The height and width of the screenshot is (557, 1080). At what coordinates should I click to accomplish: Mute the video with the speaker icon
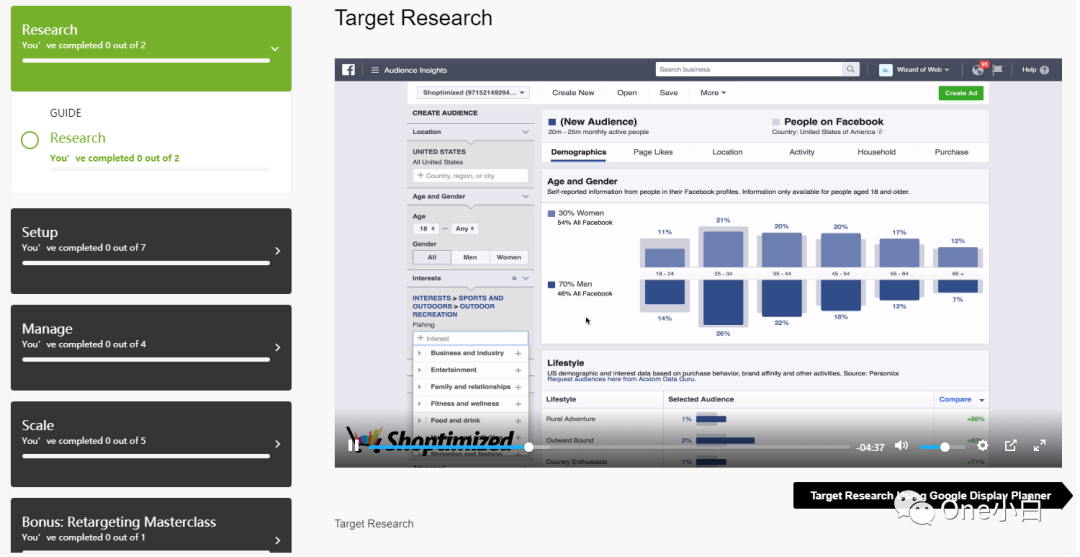point(901,446)
